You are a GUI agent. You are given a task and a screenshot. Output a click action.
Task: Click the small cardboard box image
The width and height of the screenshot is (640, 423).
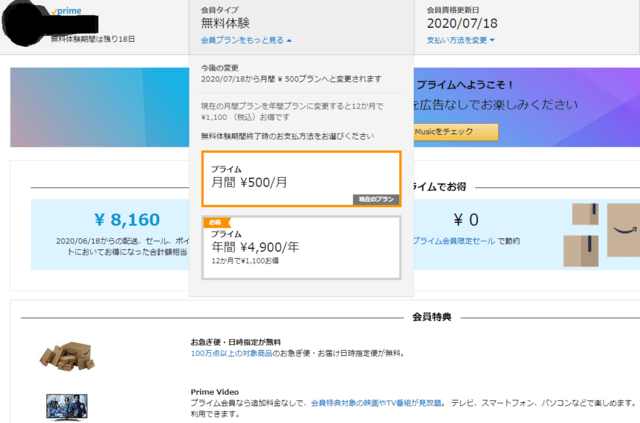(585, 214)
